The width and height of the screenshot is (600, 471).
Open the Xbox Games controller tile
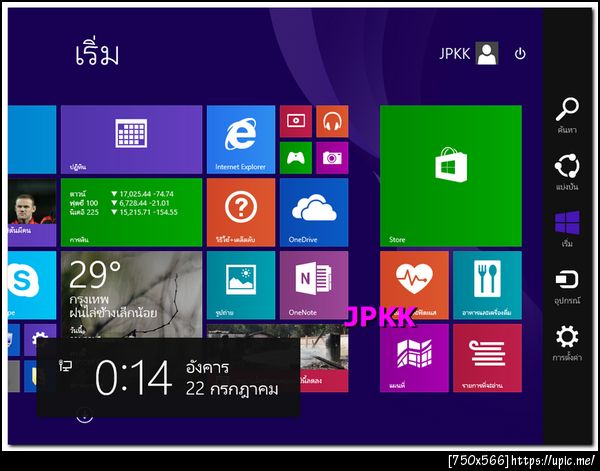pyautogui.click(x=296, y=158)
